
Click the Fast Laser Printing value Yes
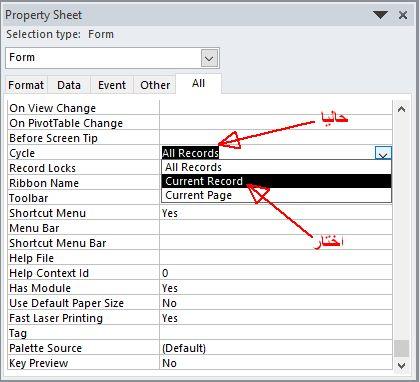(276, 318)
